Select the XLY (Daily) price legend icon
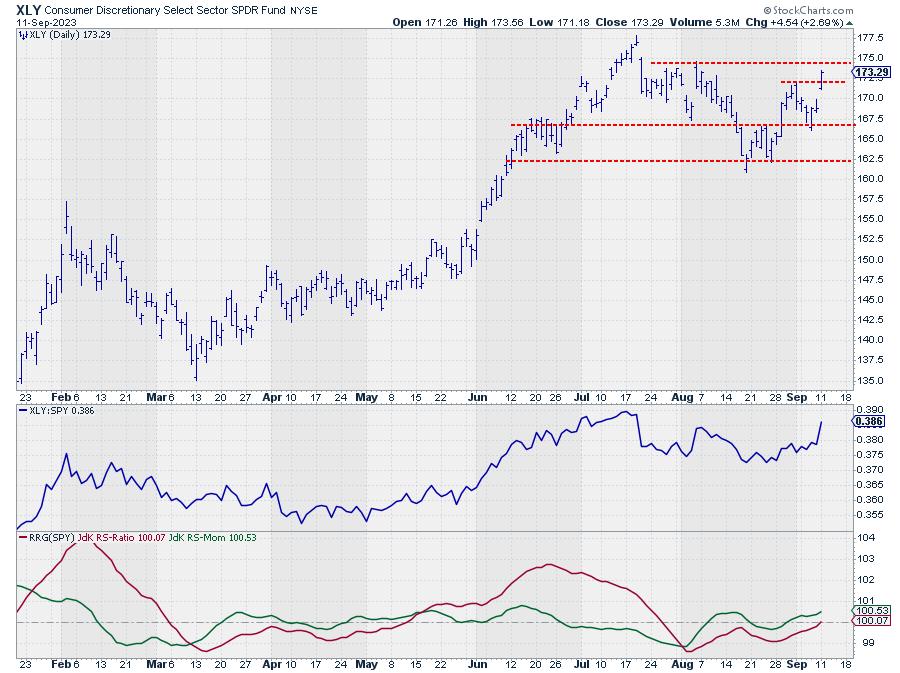 pyautogui.click(x=22, y=35)
